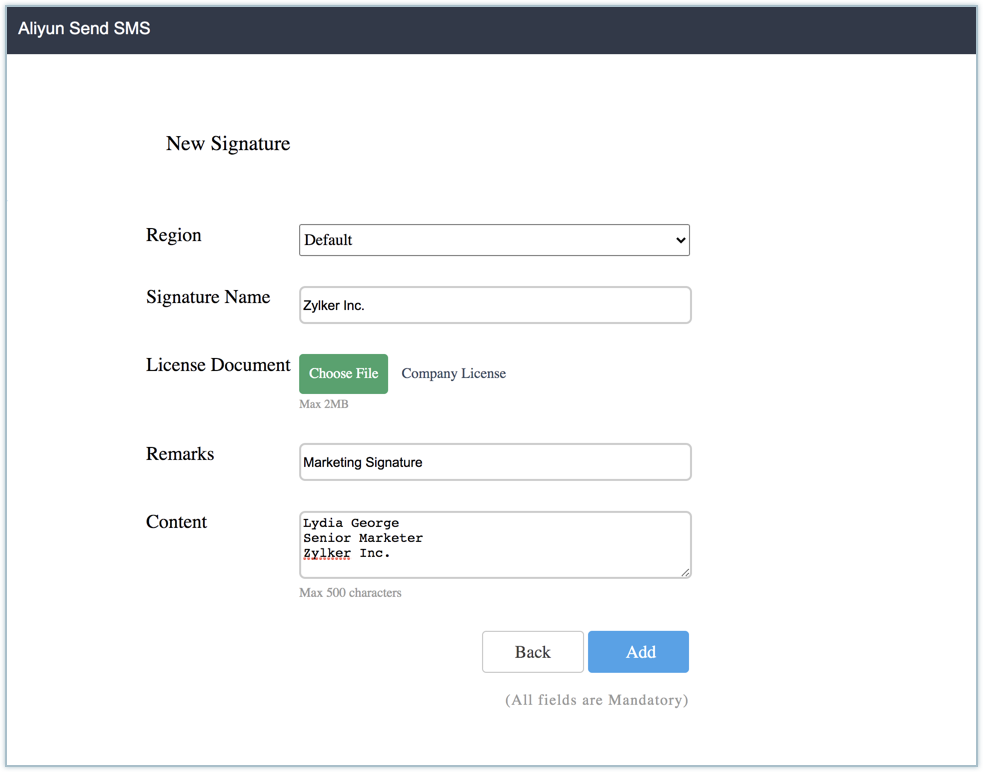The width and height of the screenshot is (983, 772).
Task: Click the Remarks field with Marketing Signature
Action: 495,462
